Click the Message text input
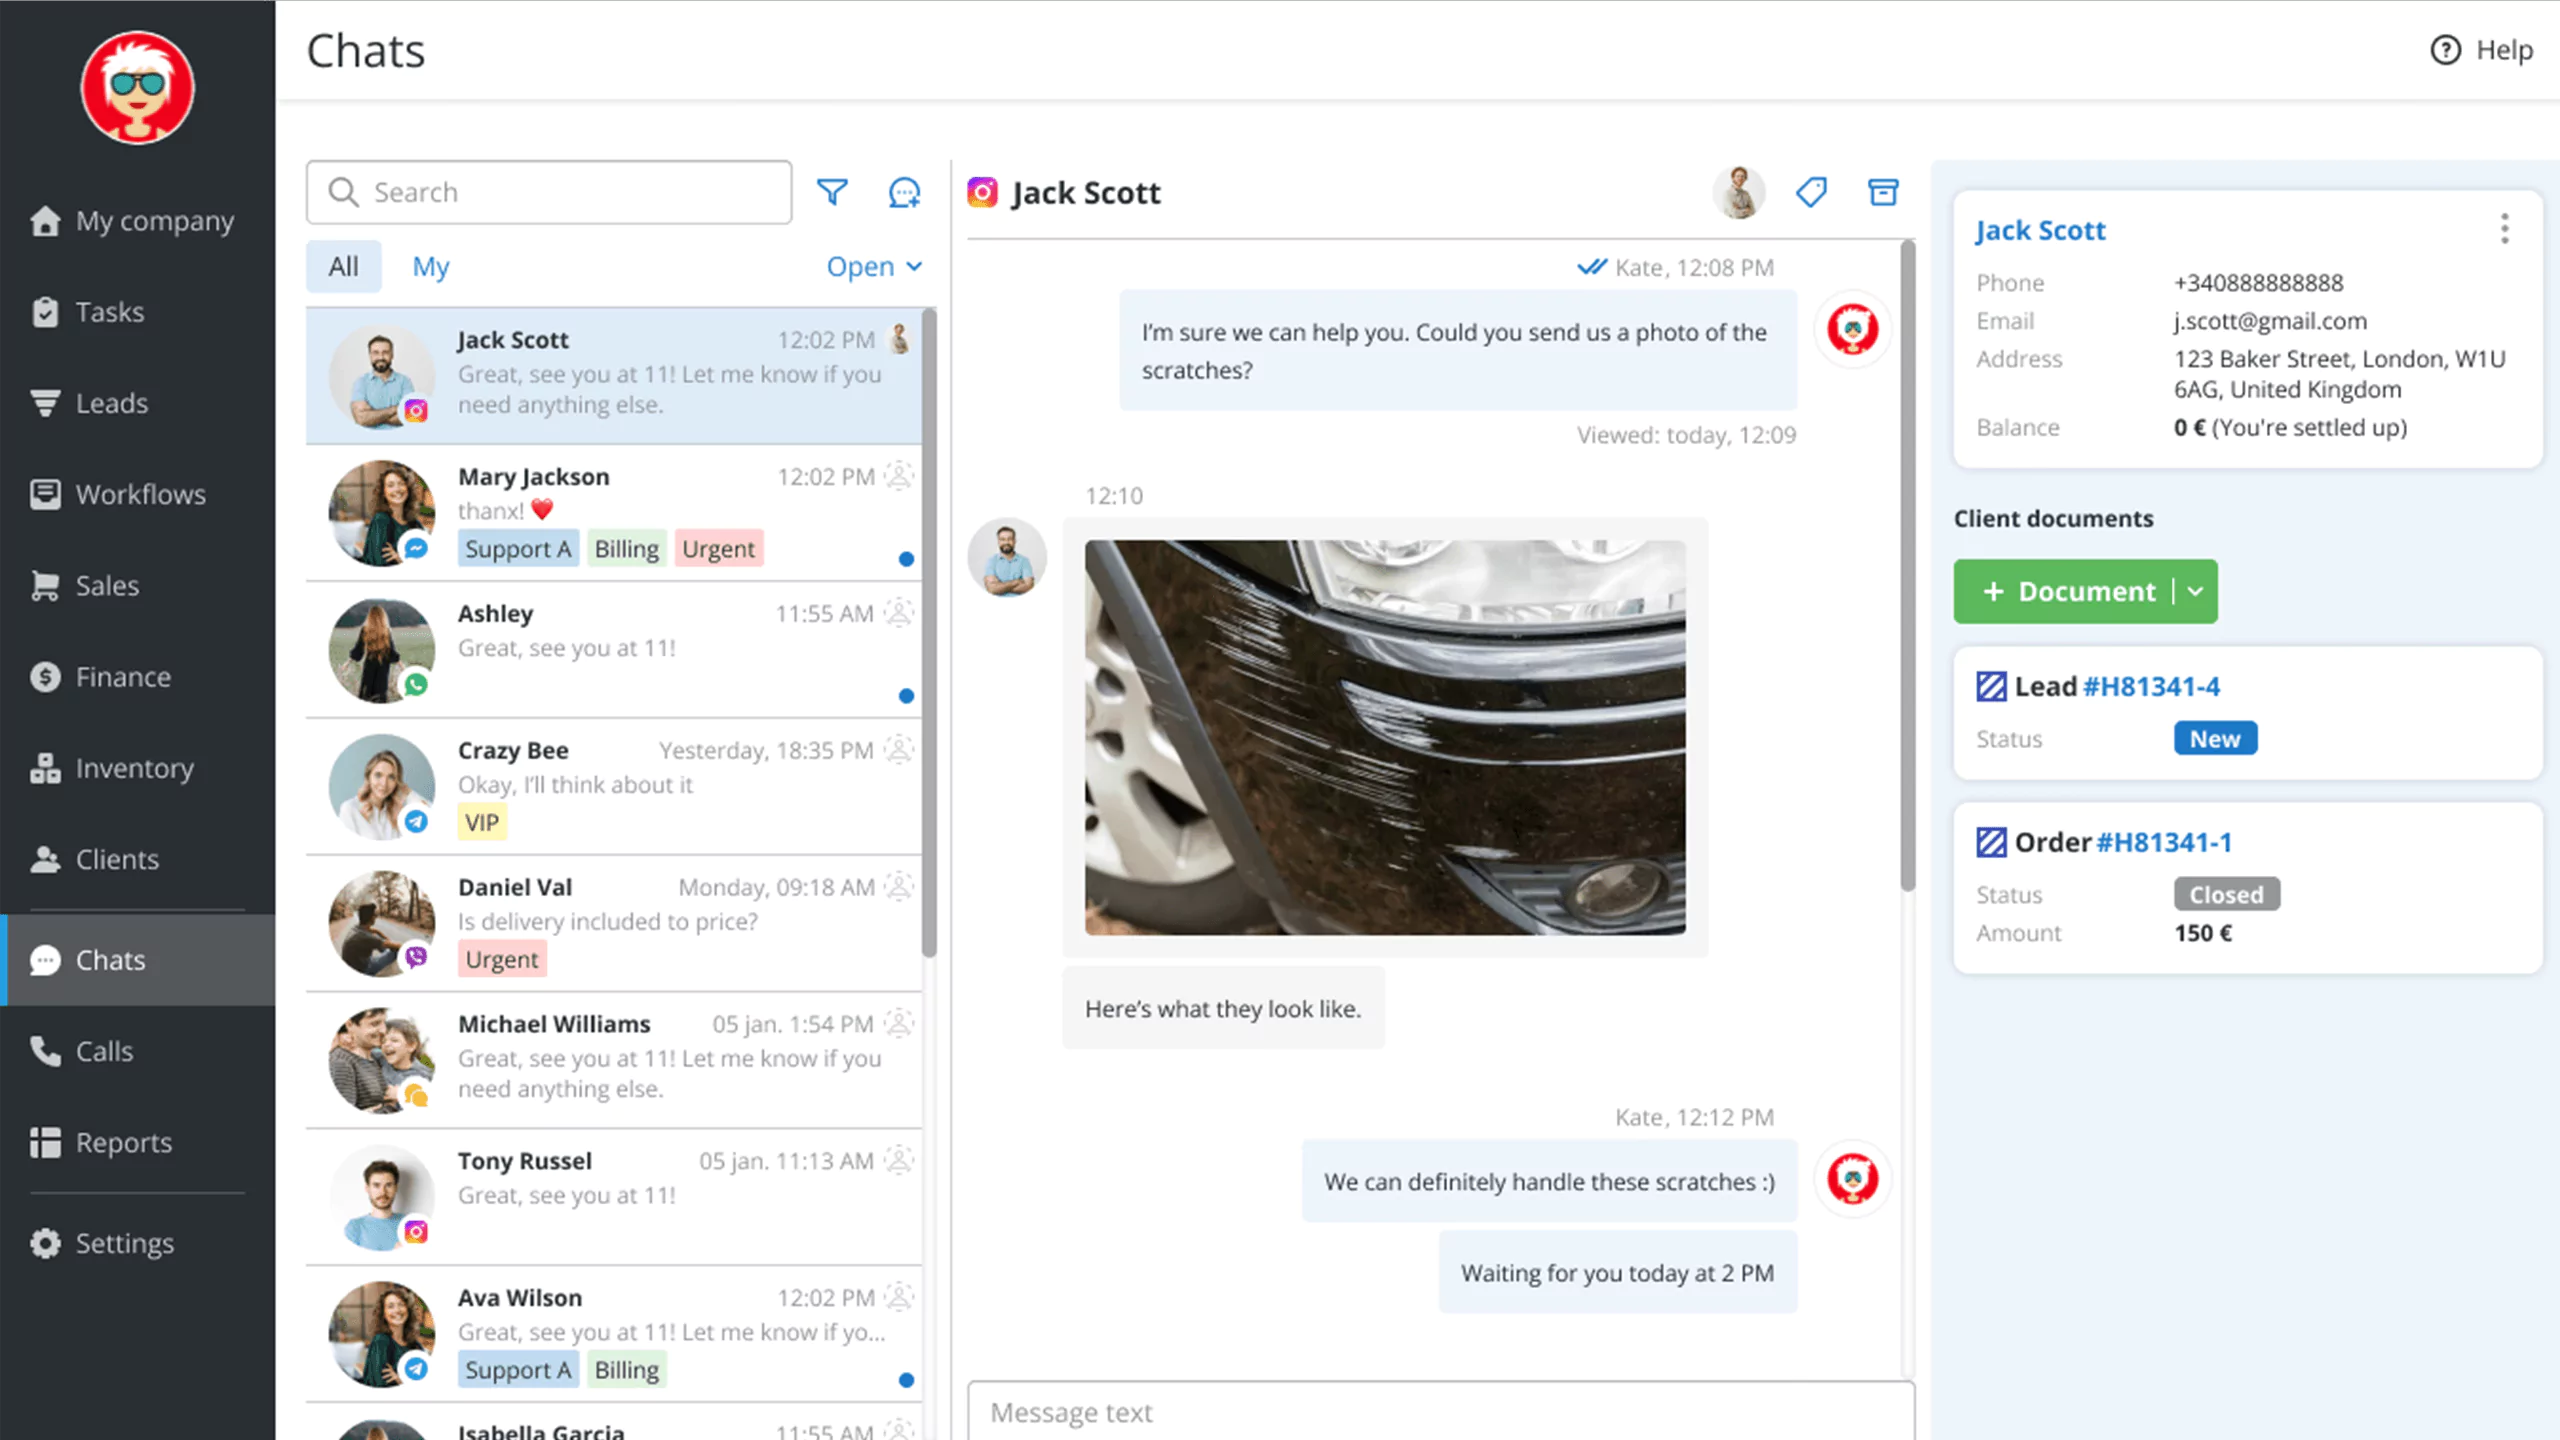 1440,1412
